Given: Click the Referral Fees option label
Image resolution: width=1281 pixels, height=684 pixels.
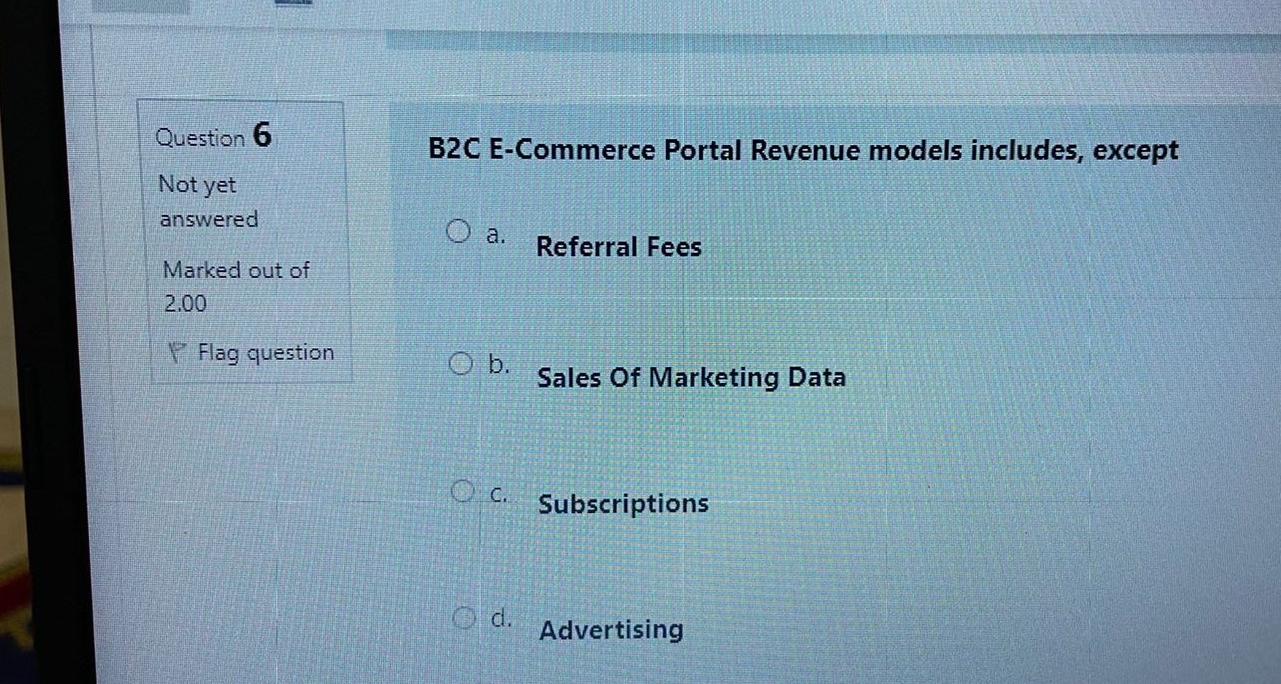Looking at the screenshot, I should point(618,247).
